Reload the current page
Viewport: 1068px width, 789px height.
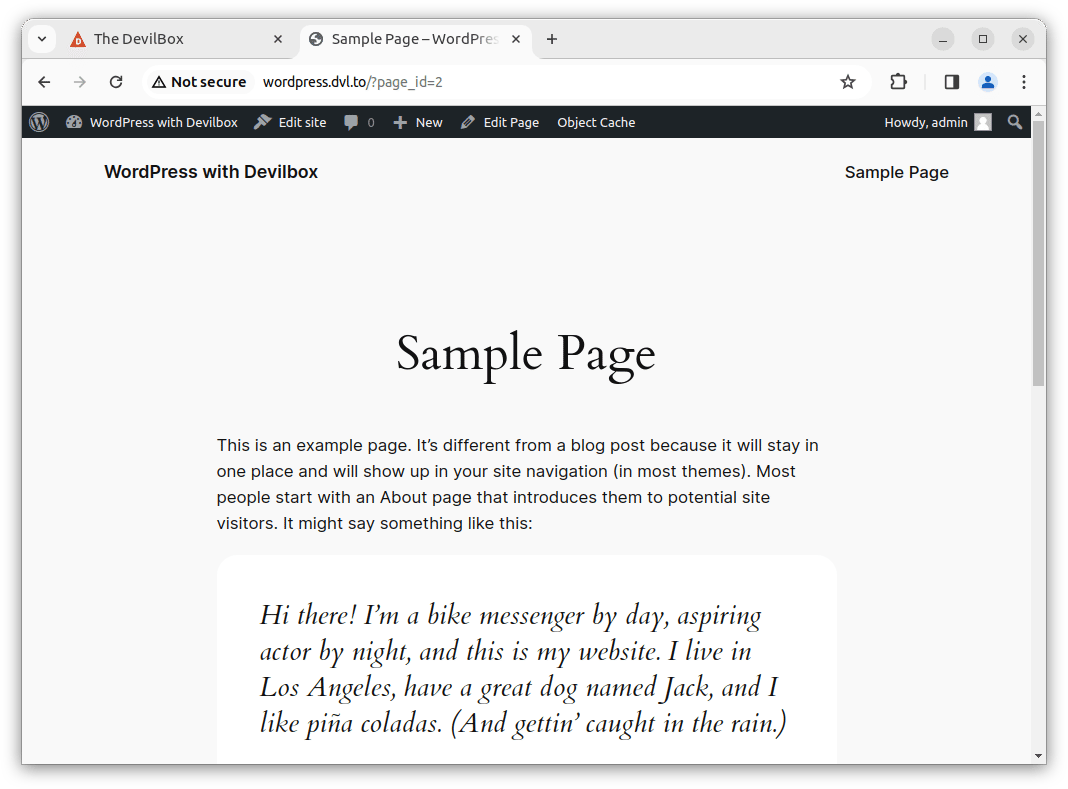[x=116, y=82]
